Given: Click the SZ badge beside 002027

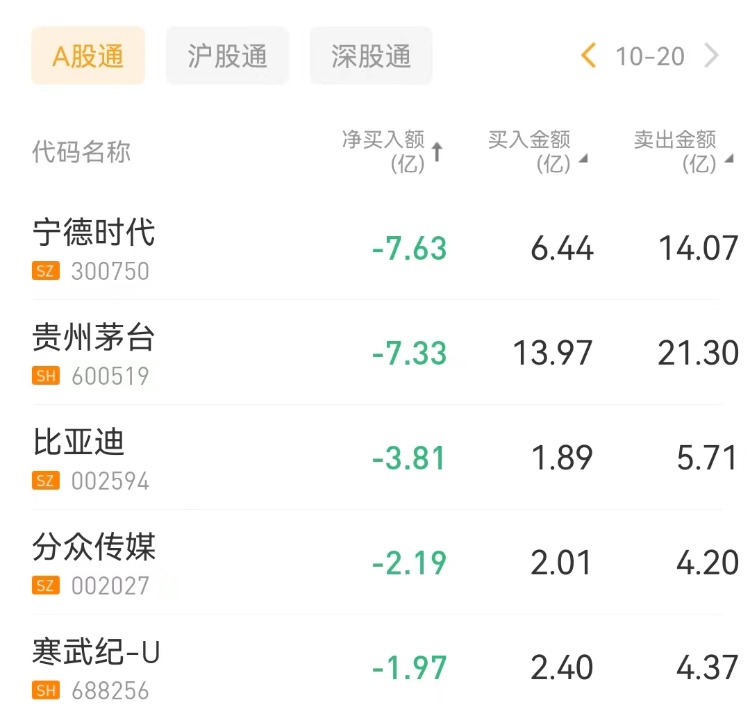Looking at the screenshot, I should click(x=46, y=586).
